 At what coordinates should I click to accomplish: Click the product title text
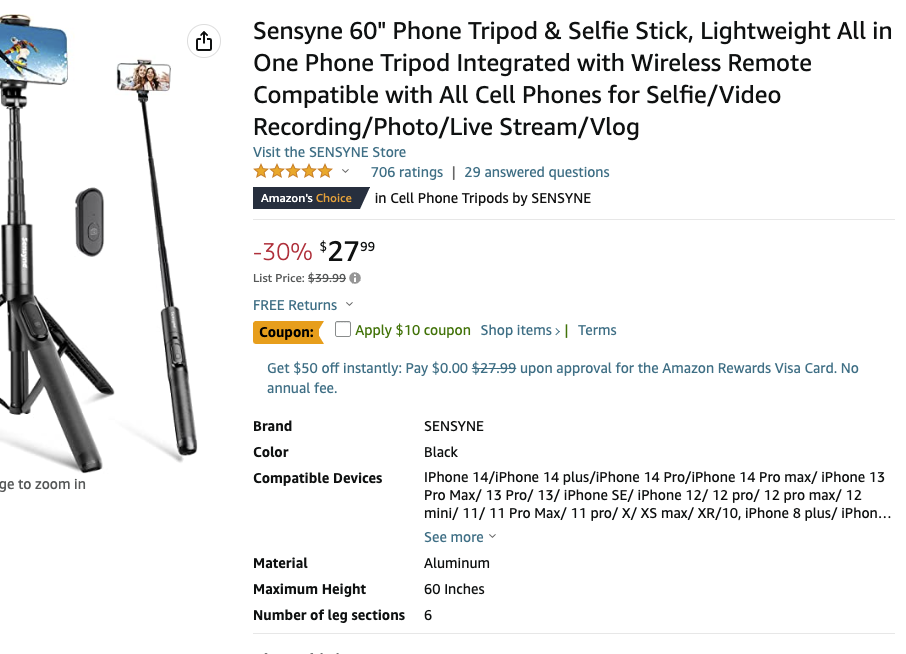pyautogui.click(x=572, y=79)
